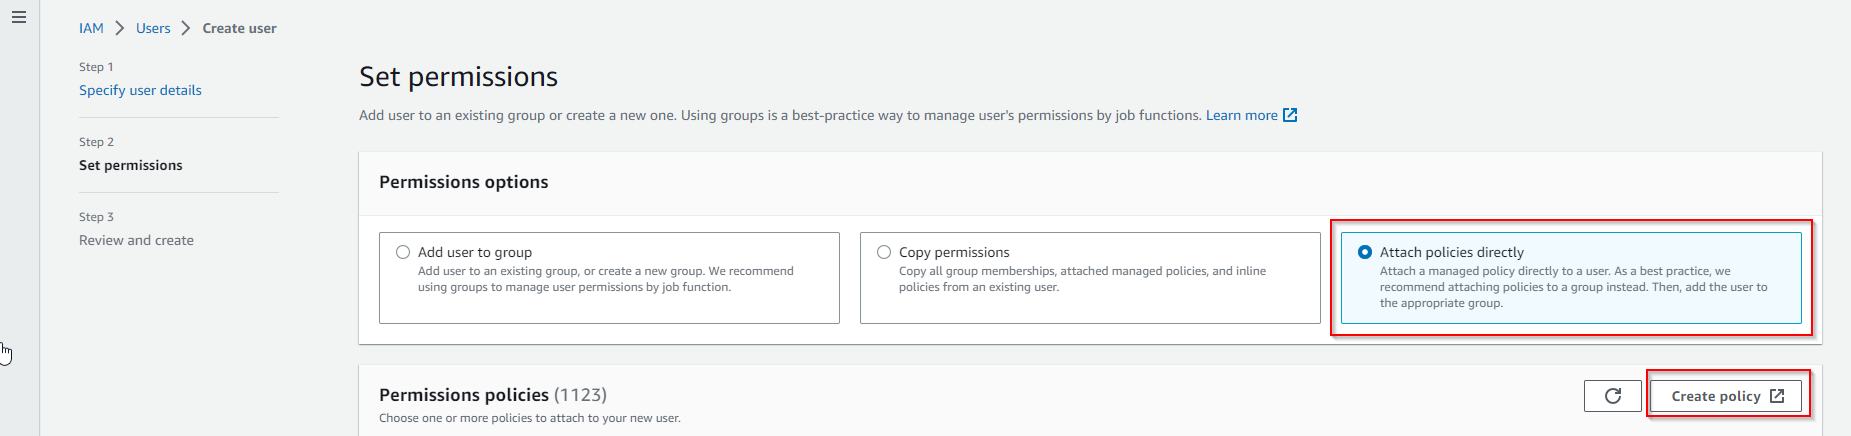The width and height of the screenshot is (1851, 436).
Task: Click the "Copy permissions" card description text
Action: point(1082,279)
